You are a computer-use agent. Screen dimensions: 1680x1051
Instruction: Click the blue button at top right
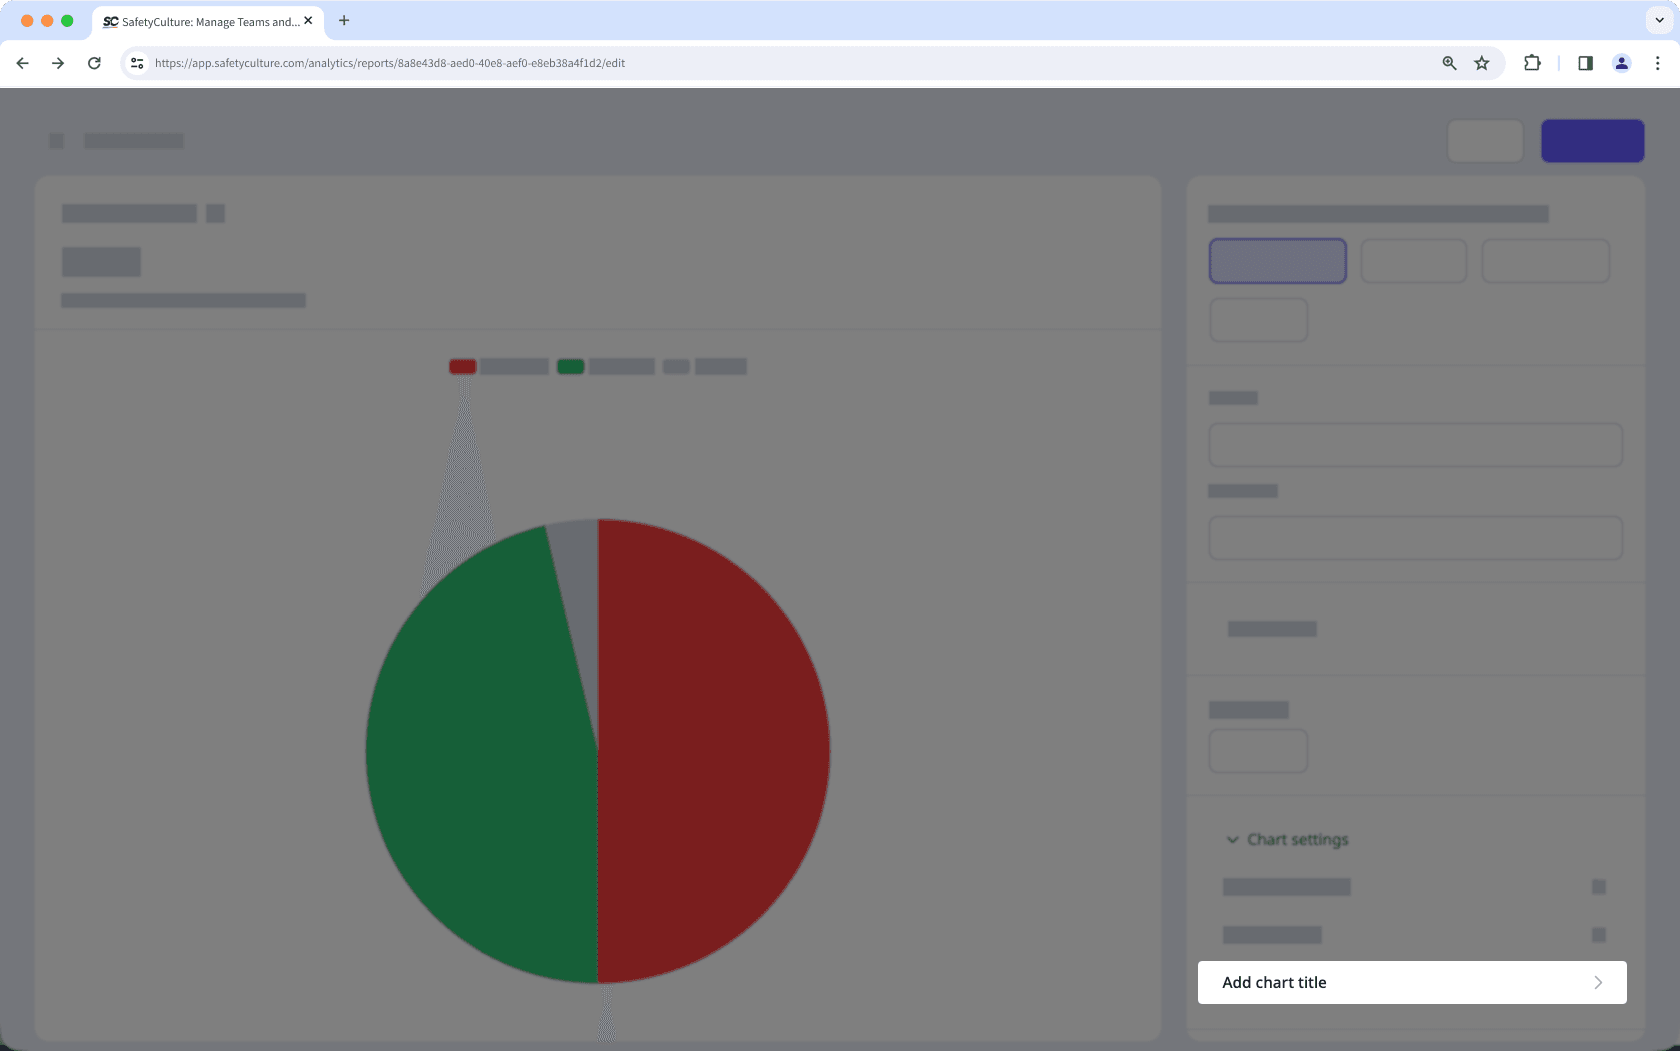(1593, 140)
